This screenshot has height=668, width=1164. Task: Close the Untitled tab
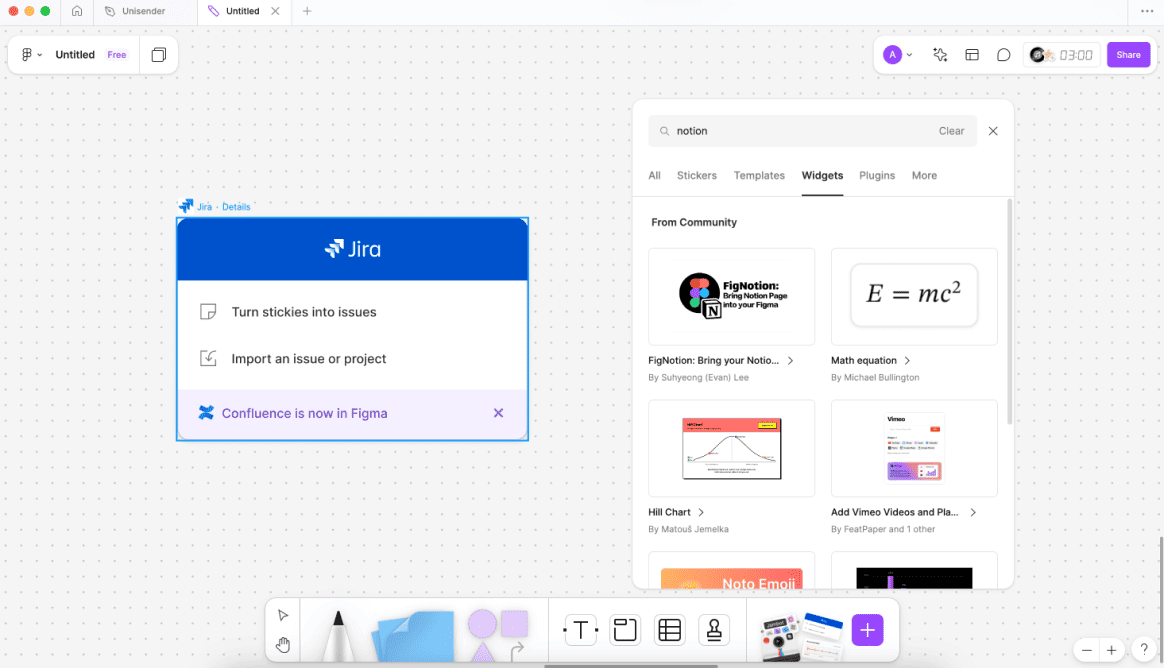point(275,11)
